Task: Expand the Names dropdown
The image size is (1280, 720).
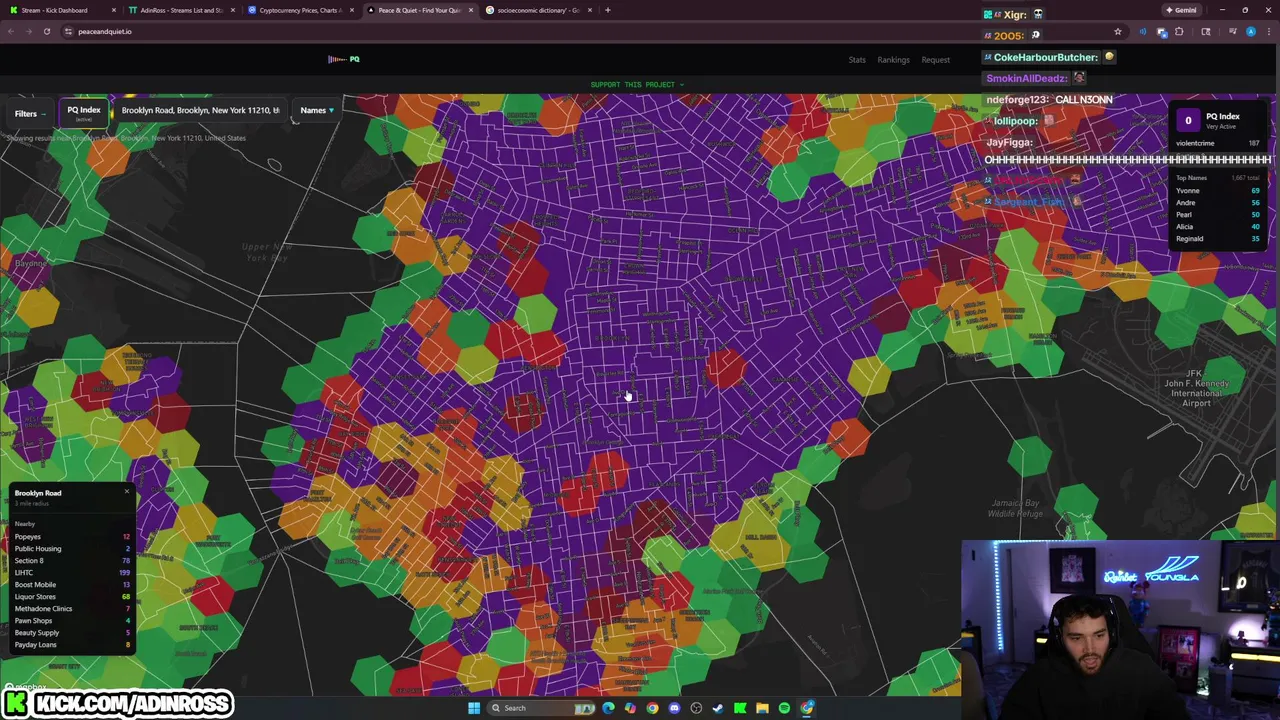Action: [x=317, y=110]
